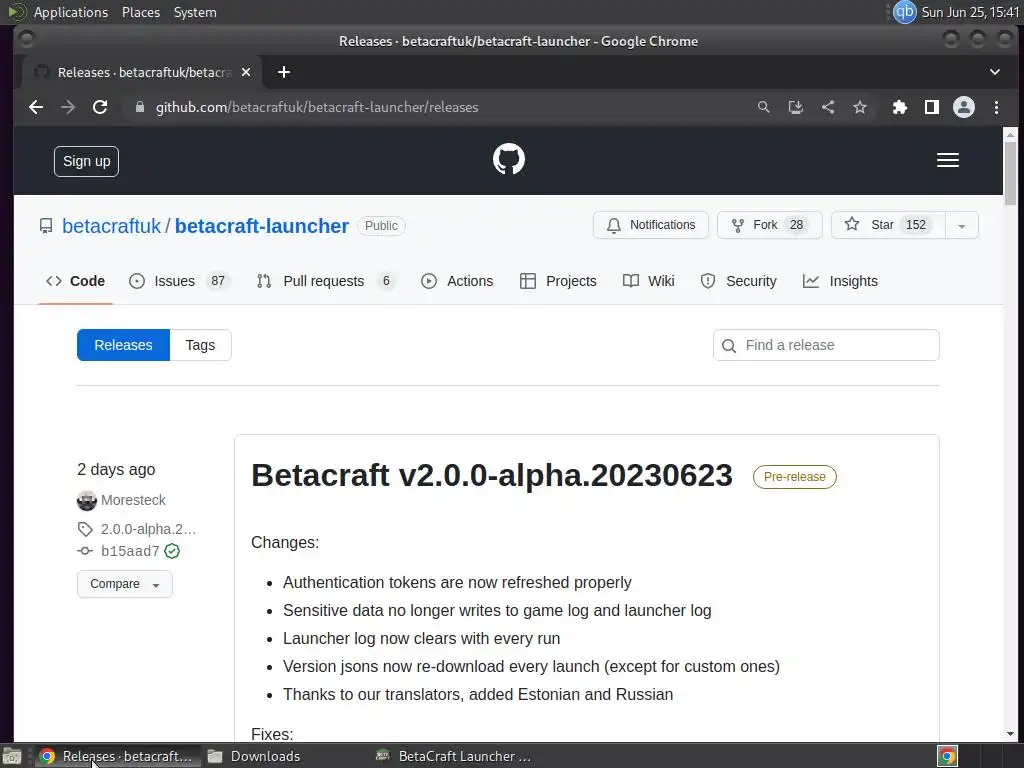
Task: Toggle the Chrome side panel icon
Action: [x=932, y=107]
